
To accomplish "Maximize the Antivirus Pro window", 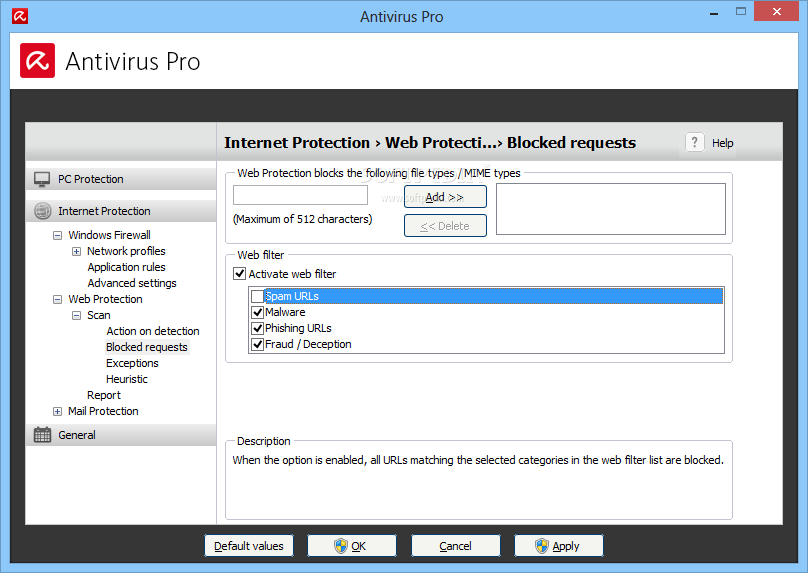I will (740, 11).
